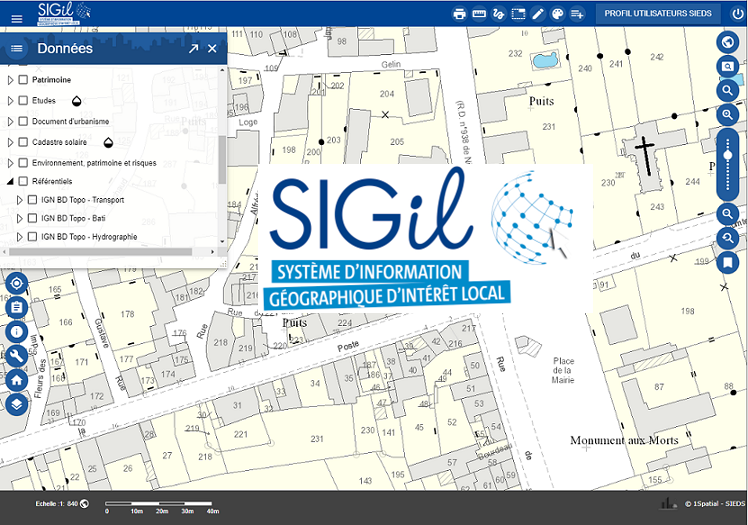Click opacity drop icon next to Cadastre solaire
This screenshot has width=748, height=525.
point(108,142)
